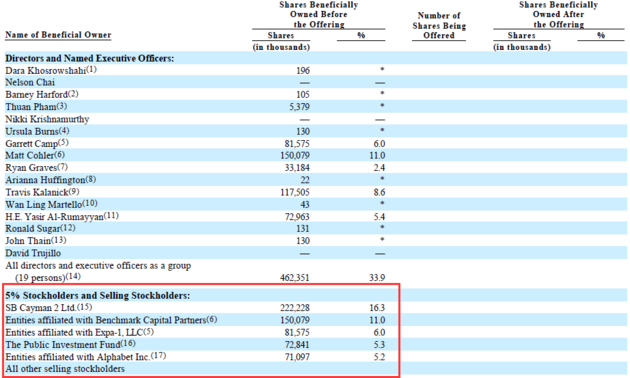Select Entities affiliated with Benchmark Capital Partners
The height and width of the screenshot is (378, 630).
[x=106, y=321]
